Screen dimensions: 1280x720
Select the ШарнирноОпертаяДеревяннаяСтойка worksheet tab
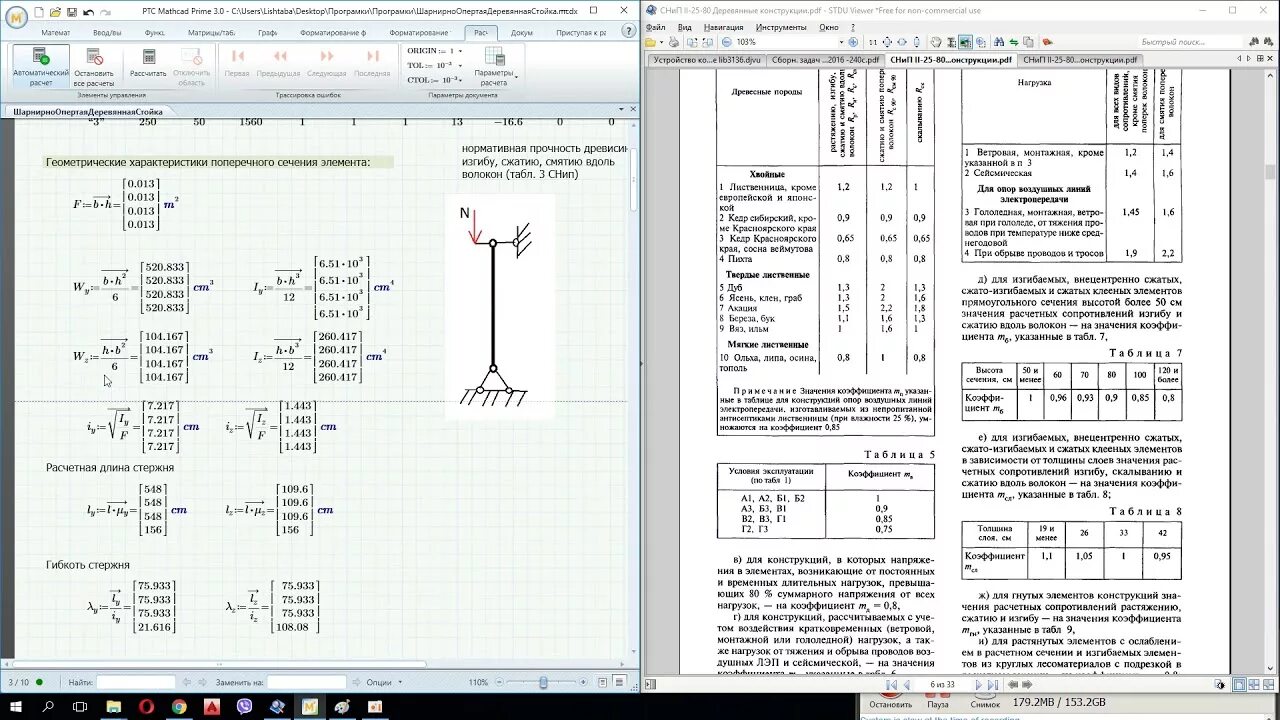tap(88, 112)
